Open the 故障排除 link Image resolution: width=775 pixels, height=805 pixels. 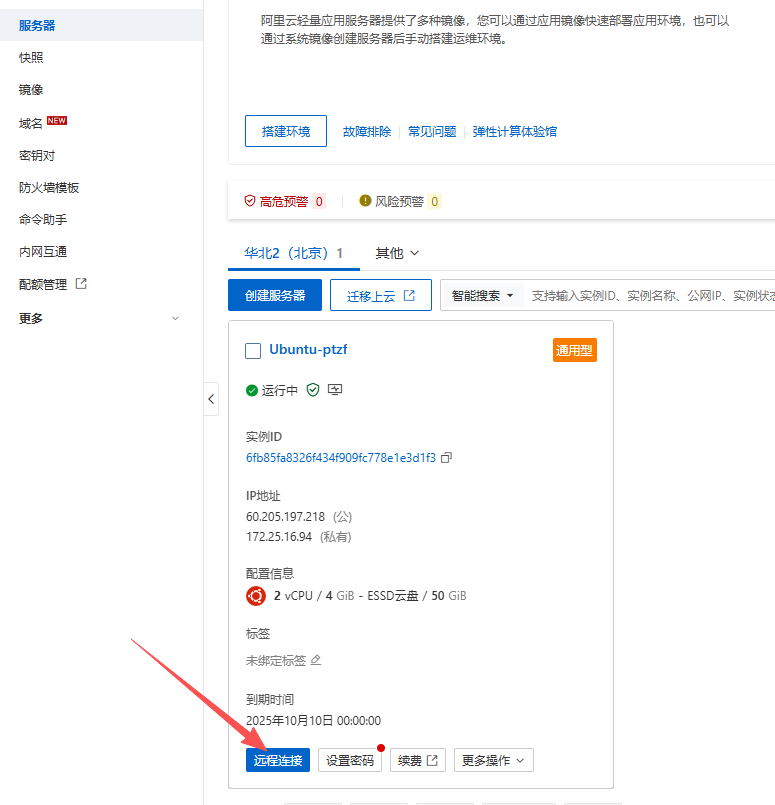pos(367,132)
